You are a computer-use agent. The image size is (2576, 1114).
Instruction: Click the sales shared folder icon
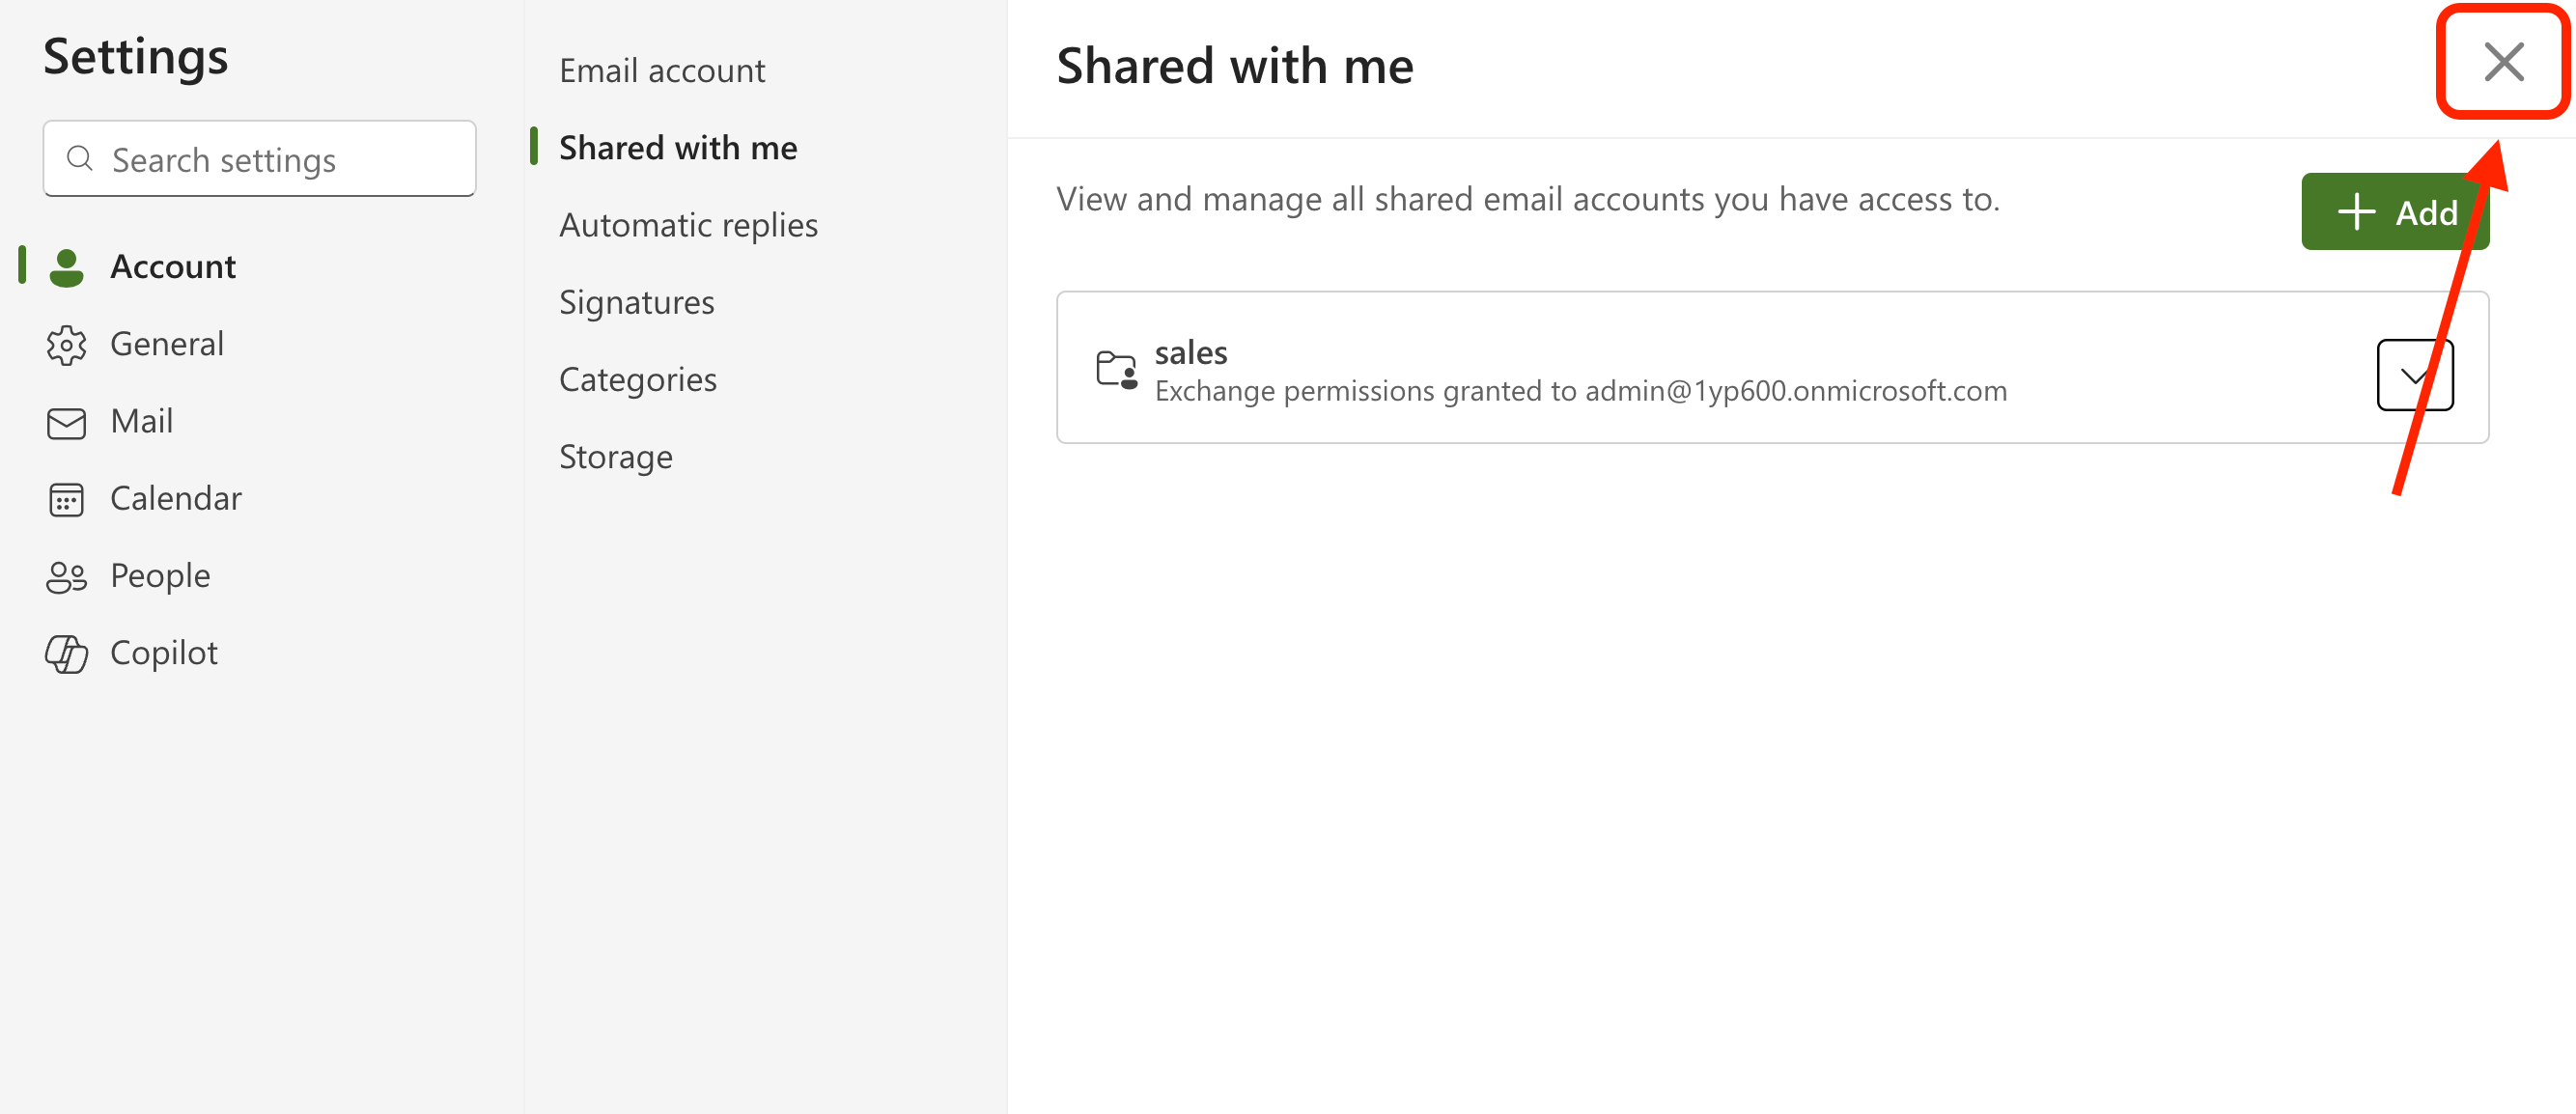coord(1115,369)
